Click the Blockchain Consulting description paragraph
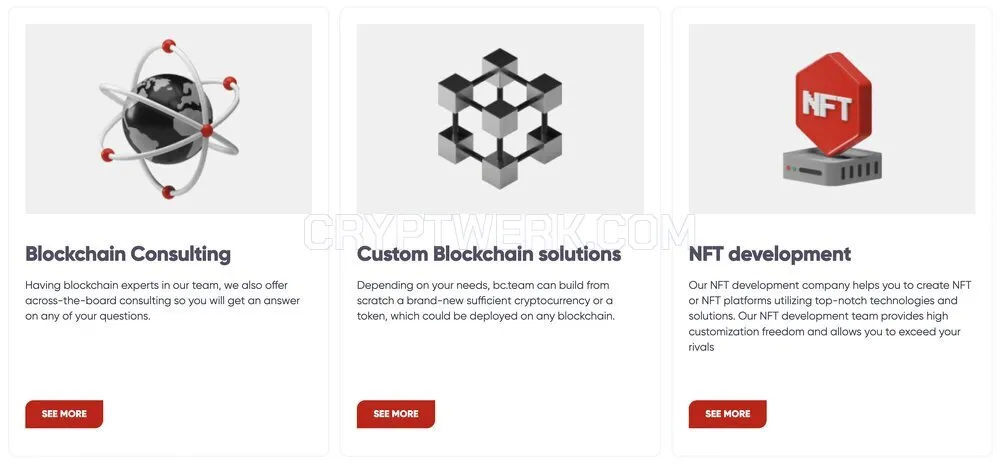 (x=163, y=300)
